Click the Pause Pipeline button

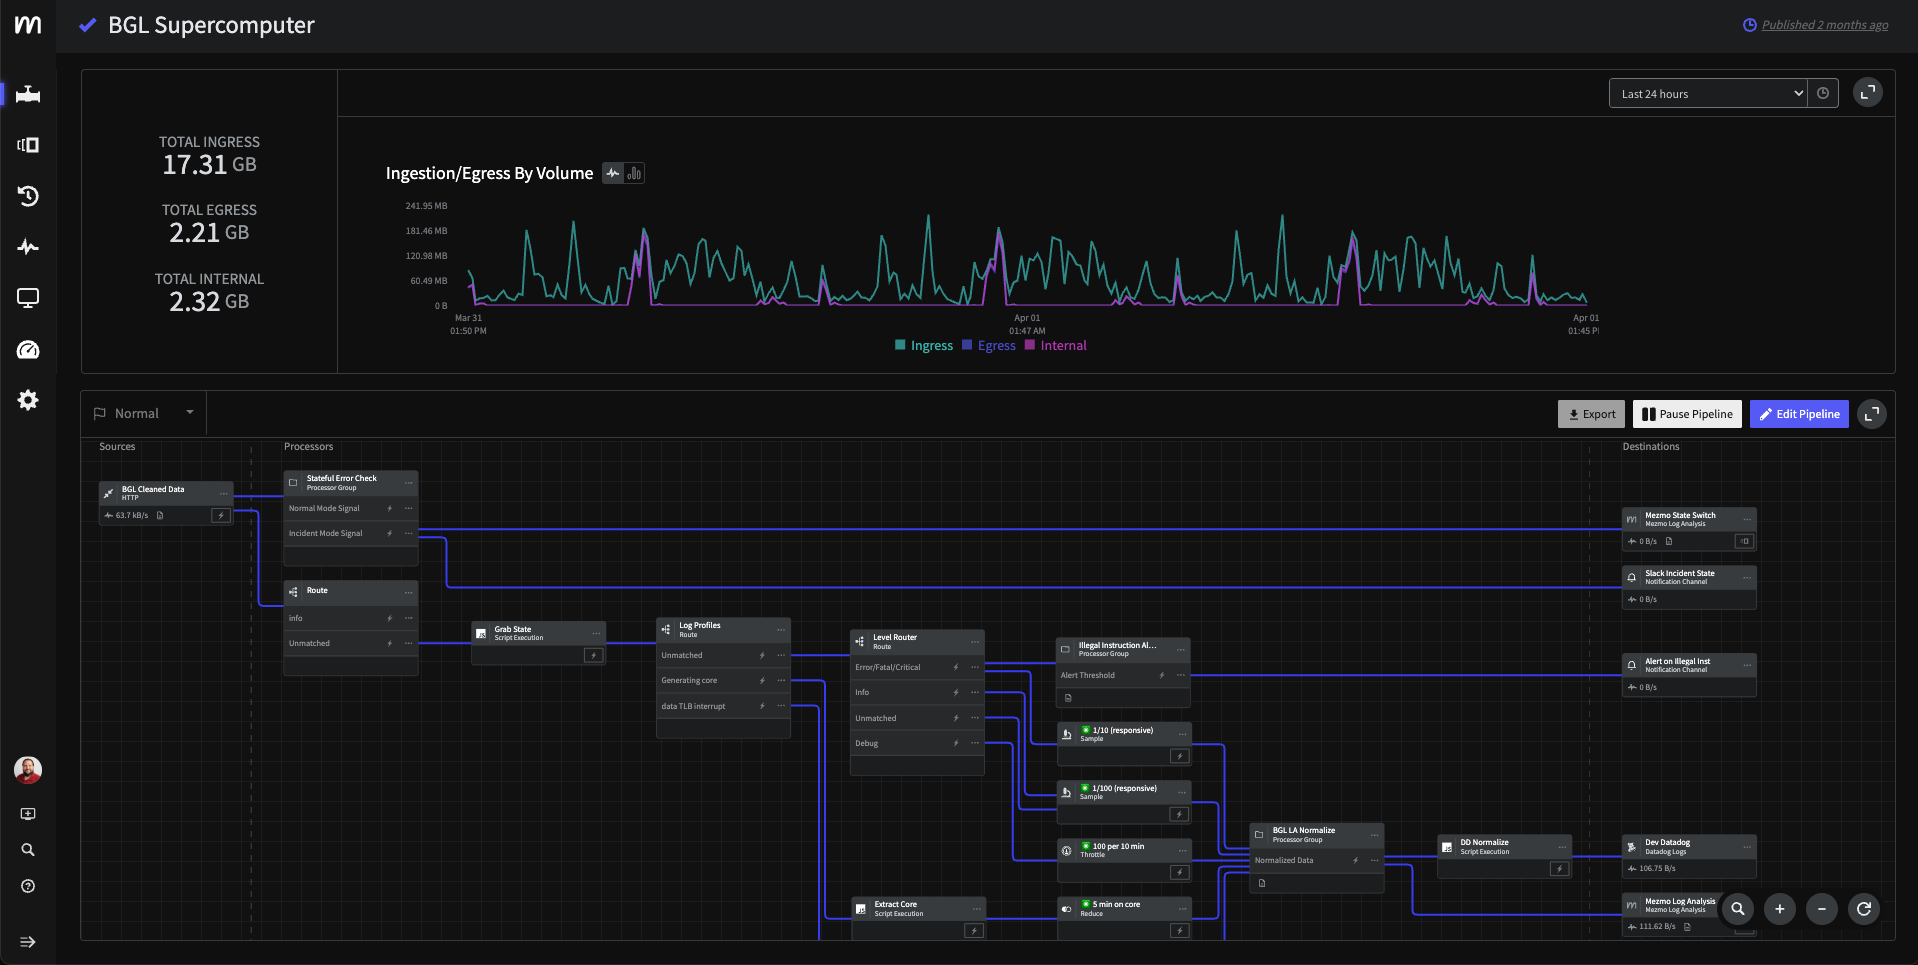(x=1687, y=414)
